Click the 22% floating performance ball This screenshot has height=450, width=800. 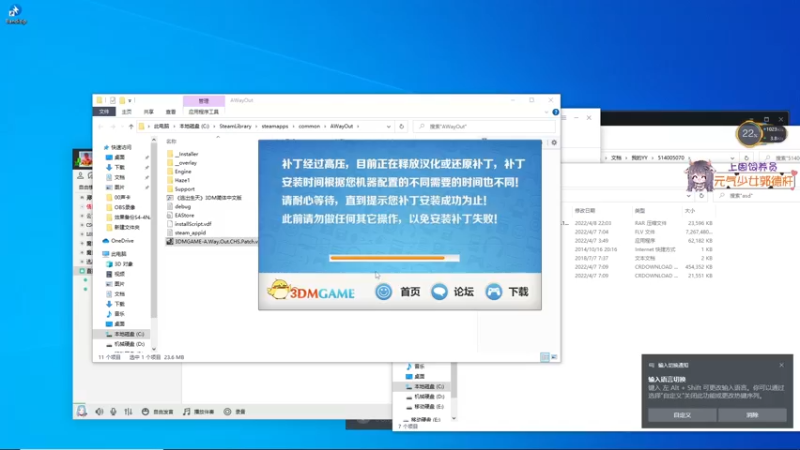tap(749, 134)
